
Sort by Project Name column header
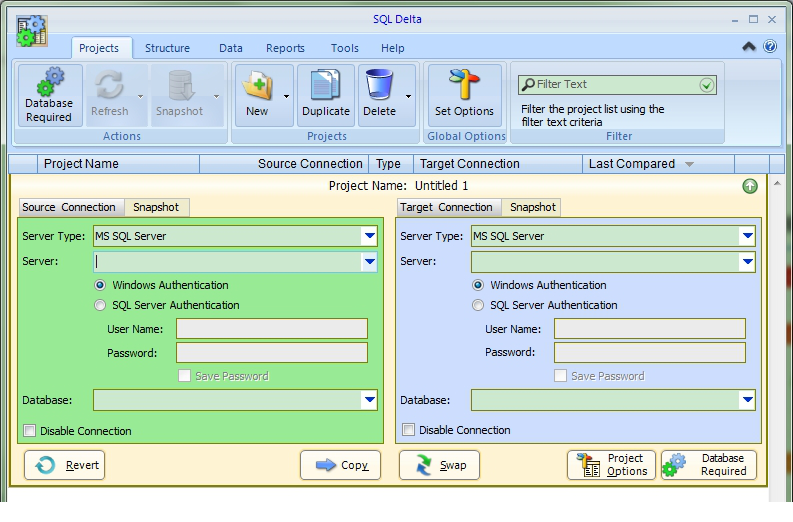point(118,164)
